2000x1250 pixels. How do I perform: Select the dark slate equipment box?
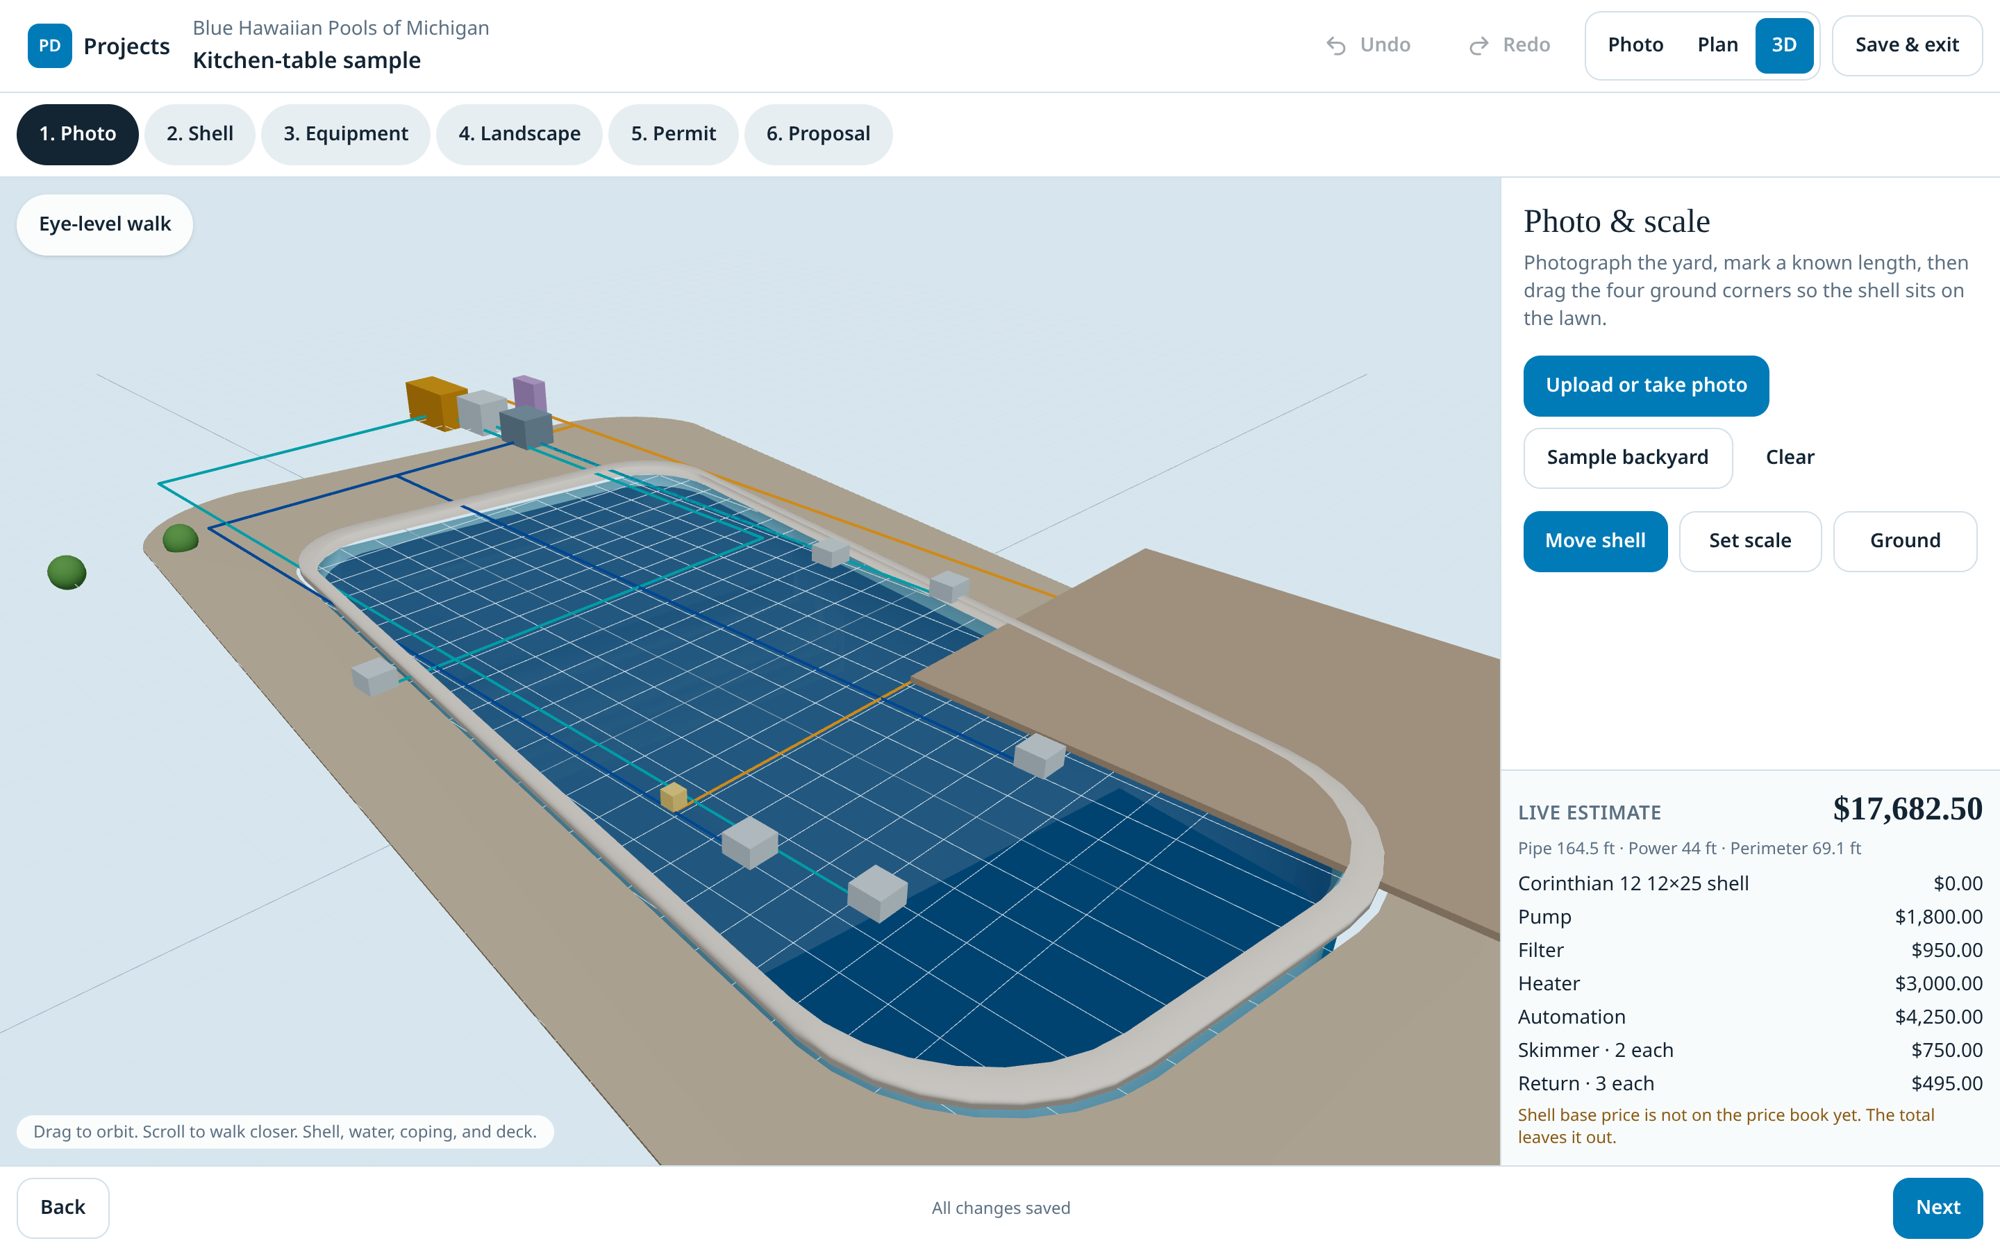[x=526, y=428]
